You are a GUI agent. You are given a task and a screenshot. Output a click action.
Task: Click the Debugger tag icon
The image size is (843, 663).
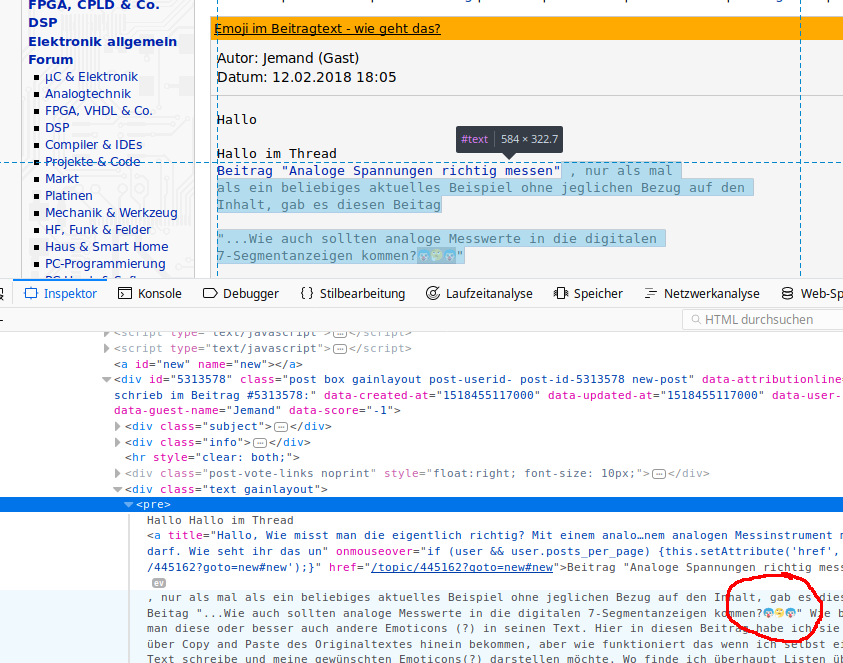coord(210,294)
